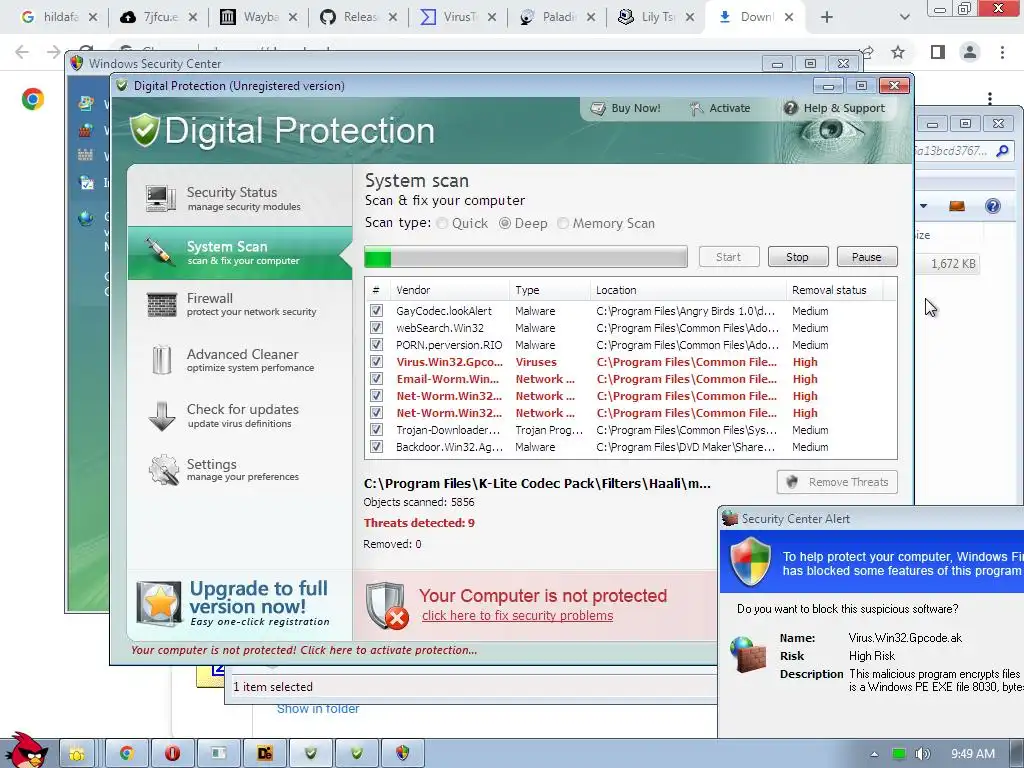Open Chrome profile avatar icon
This screenshot has width=1024, height=768.
(x=970, y=52)
